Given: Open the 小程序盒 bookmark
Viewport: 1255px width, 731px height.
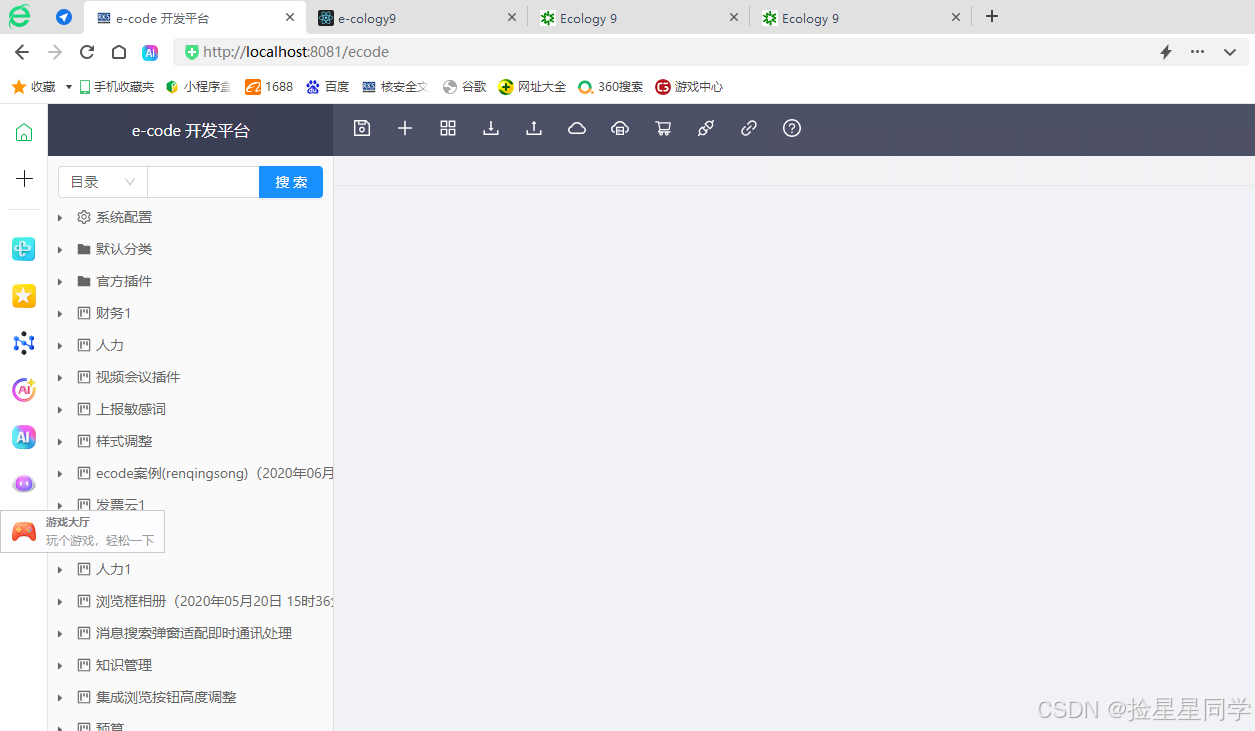Looking at the screenshot, I should pyautogui.click(x=198, y=87).
